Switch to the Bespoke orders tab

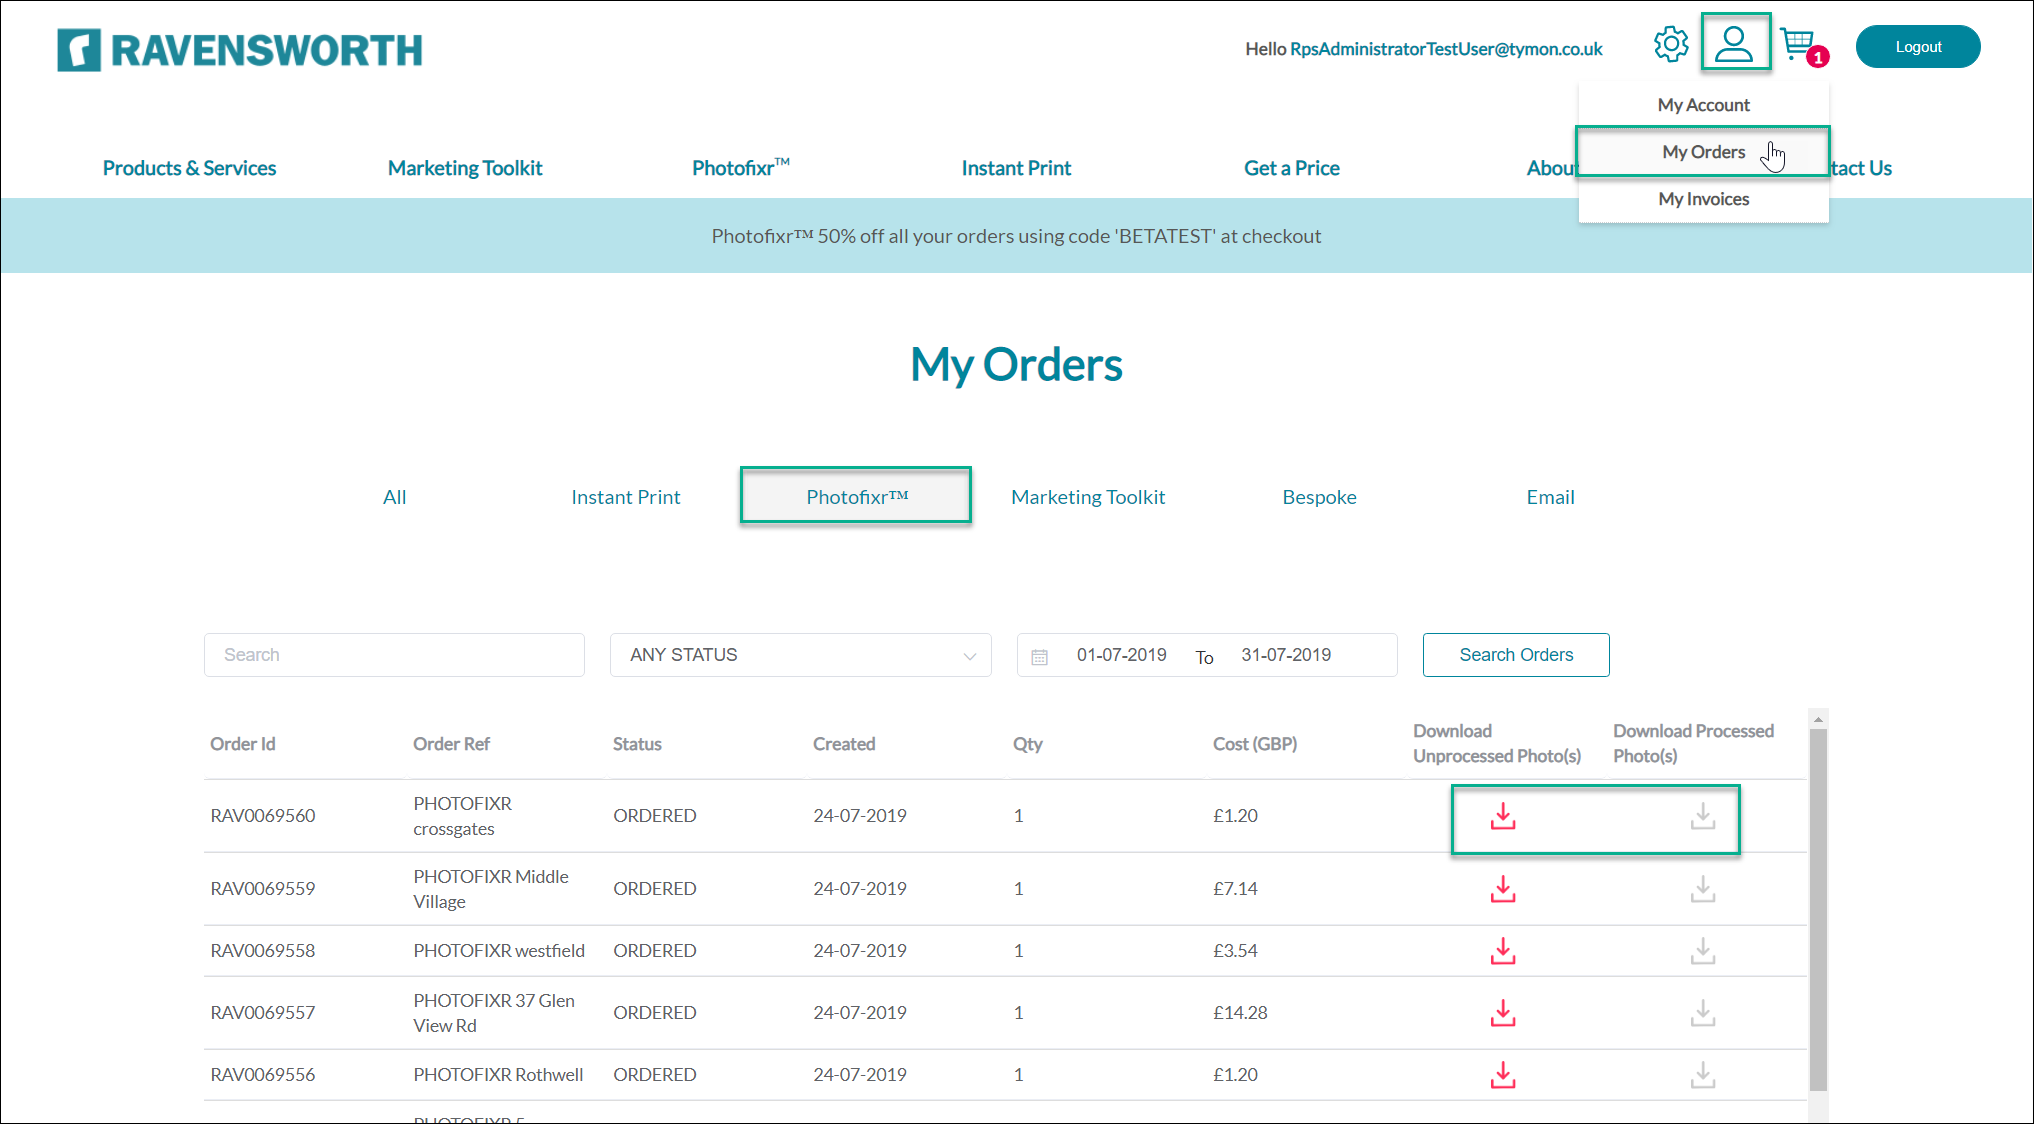(1319, 497)
